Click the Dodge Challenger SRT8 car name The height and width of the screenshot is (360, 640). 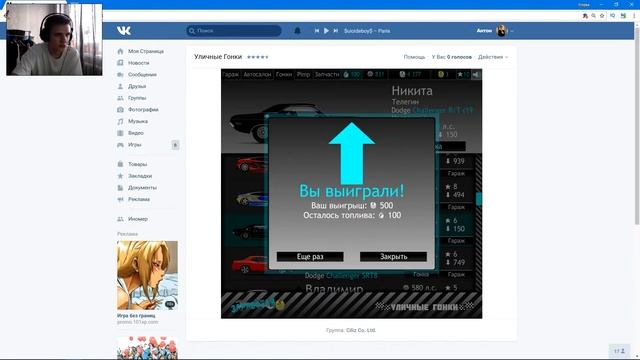(341, 276)
